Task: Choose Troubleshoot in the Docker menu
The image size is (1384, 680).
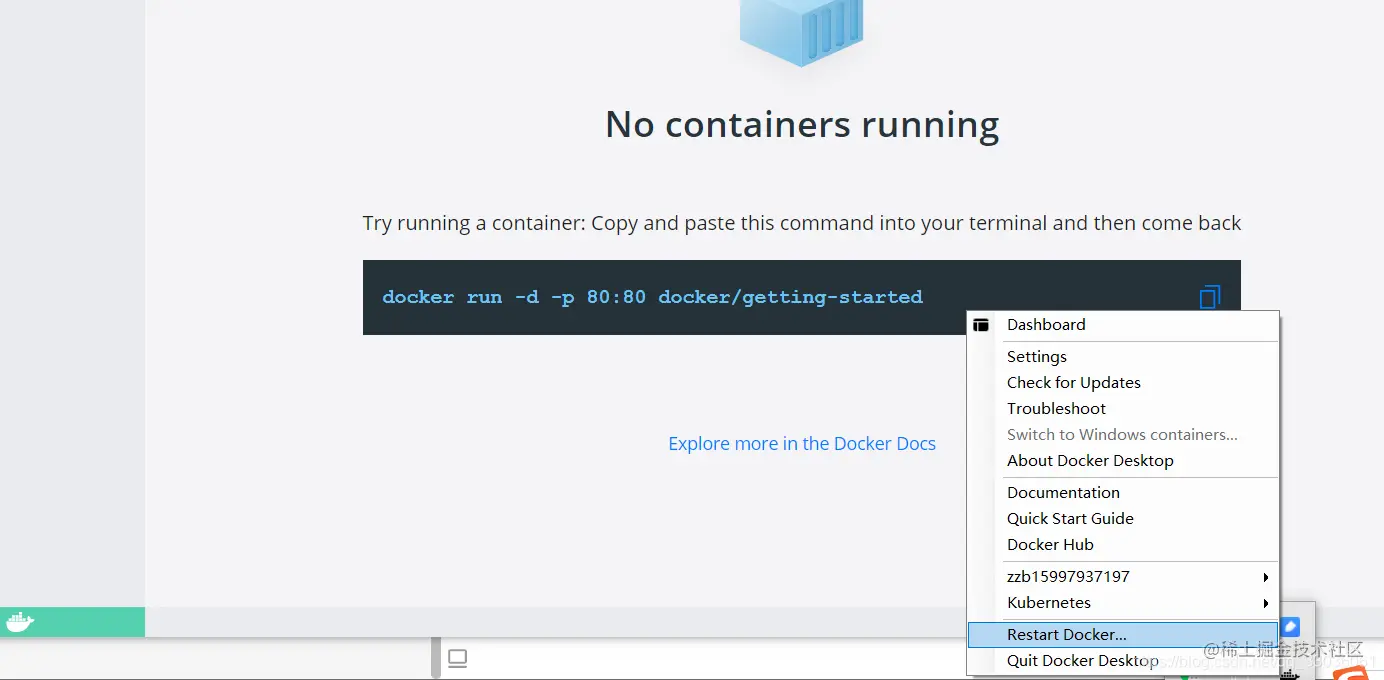Action: click(x=1123, y=409)
